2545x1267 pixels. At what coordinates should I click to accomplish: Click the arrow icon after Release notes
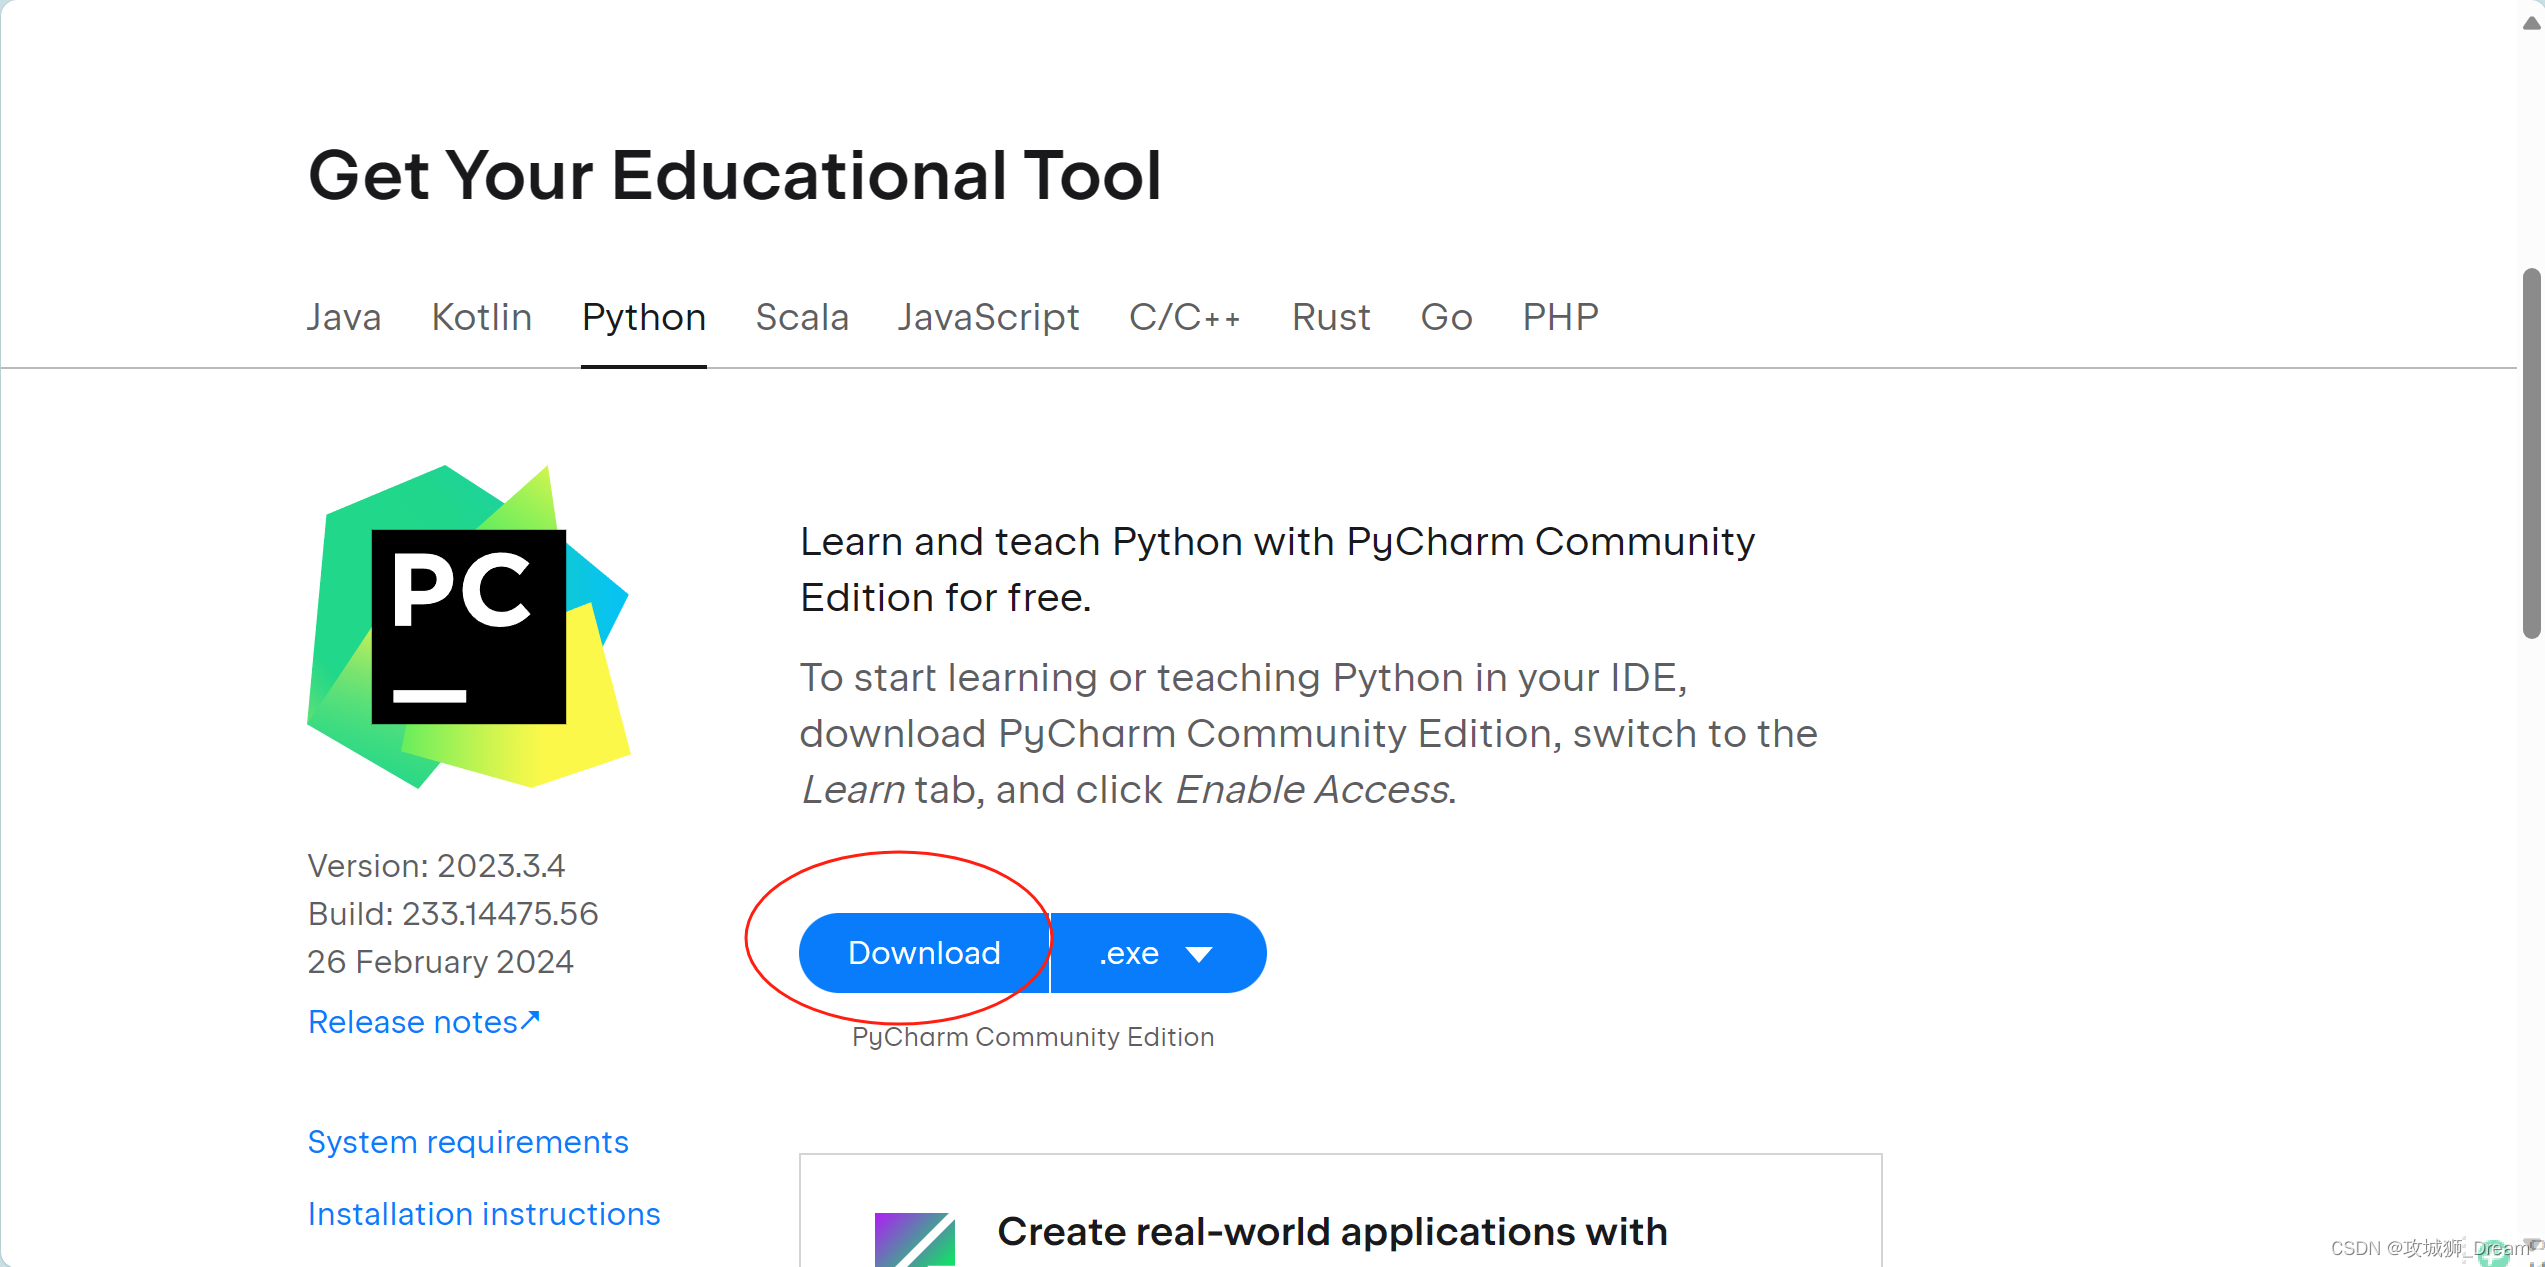pyautogui.click(x=531, y=1020)
